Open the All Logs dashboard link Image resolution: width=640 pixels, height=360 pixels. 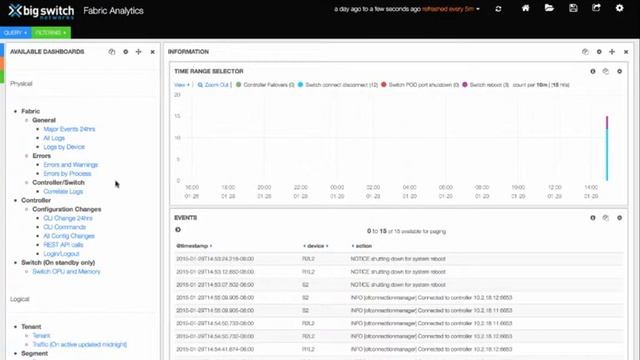(54, 138)
